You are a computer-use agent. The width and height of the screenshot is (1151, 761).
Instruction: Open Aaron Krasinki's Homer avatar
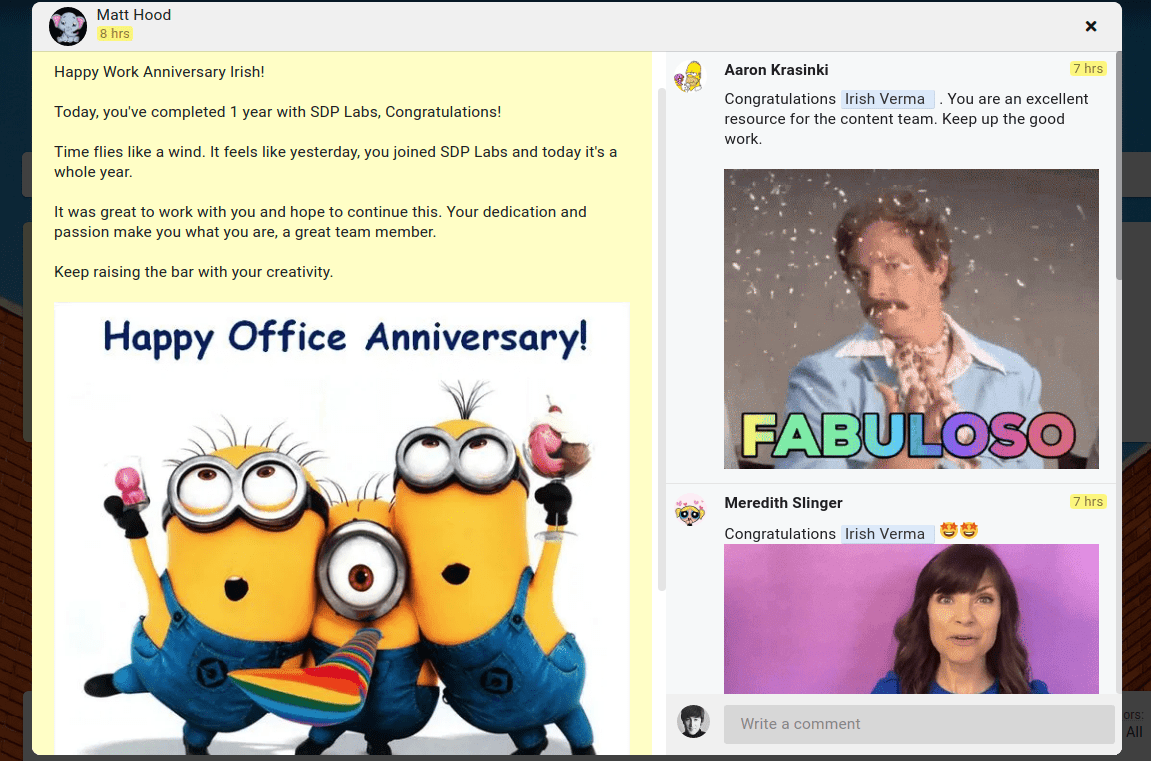689,76
